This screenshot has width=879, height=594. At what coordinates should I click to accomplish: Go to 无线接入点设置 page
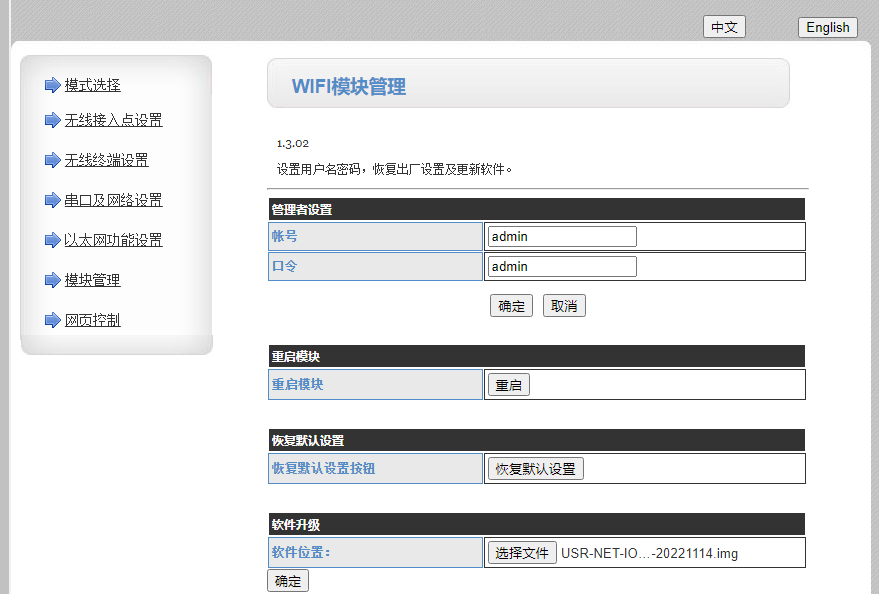pyautogui.click(x=113, y=121)
